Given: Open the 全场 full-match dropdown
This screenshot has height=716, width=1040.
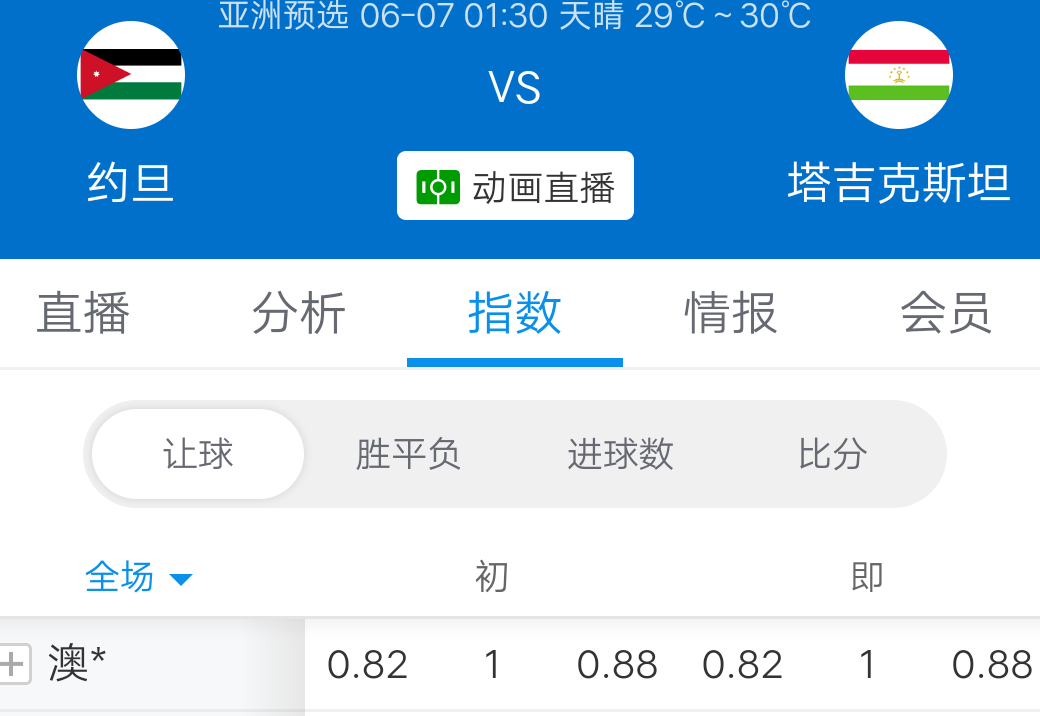Looking at the screenshot, I should pyautogui.click(x=120, y=577).
